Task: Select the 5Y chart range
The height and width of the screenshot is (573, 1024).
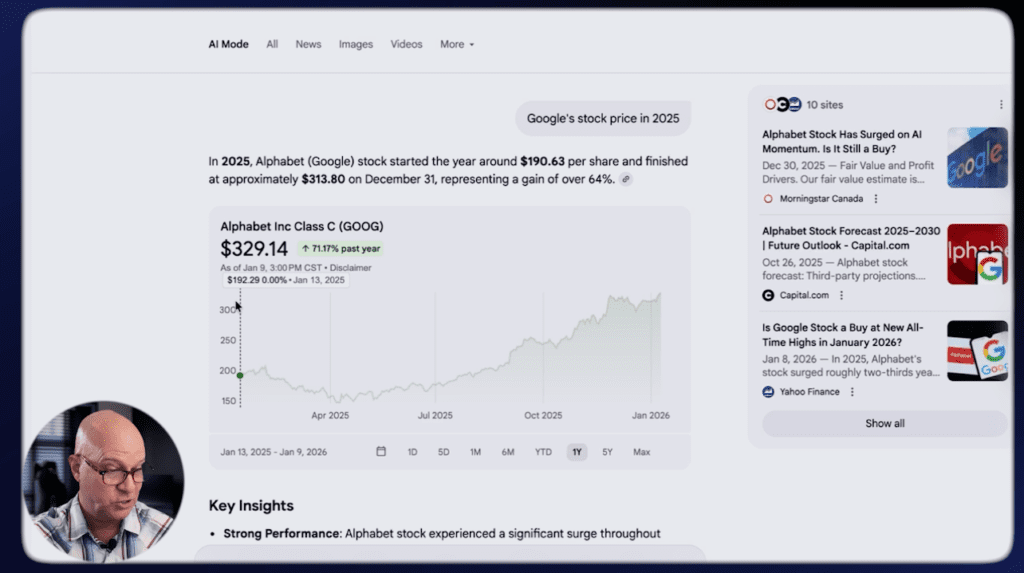Action: click(x=607, y=452)
